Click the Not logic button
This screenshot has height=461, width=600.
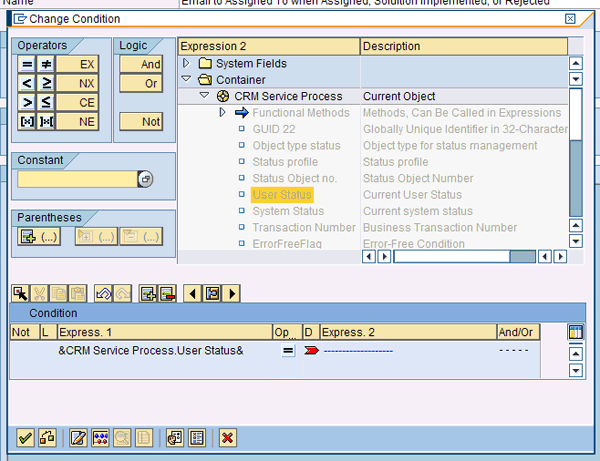[141, 121]
